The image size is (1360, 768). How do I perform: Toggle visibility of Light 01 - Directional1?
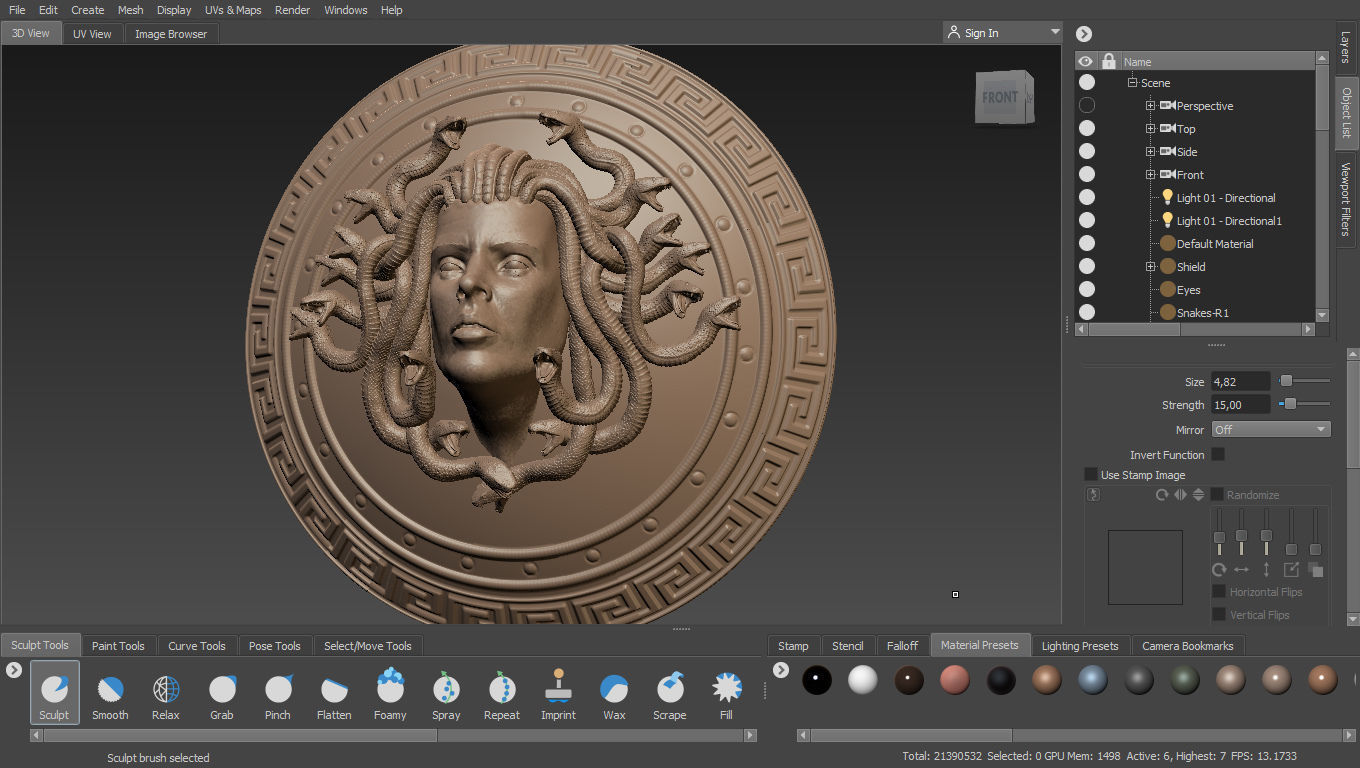[1087, 220]
